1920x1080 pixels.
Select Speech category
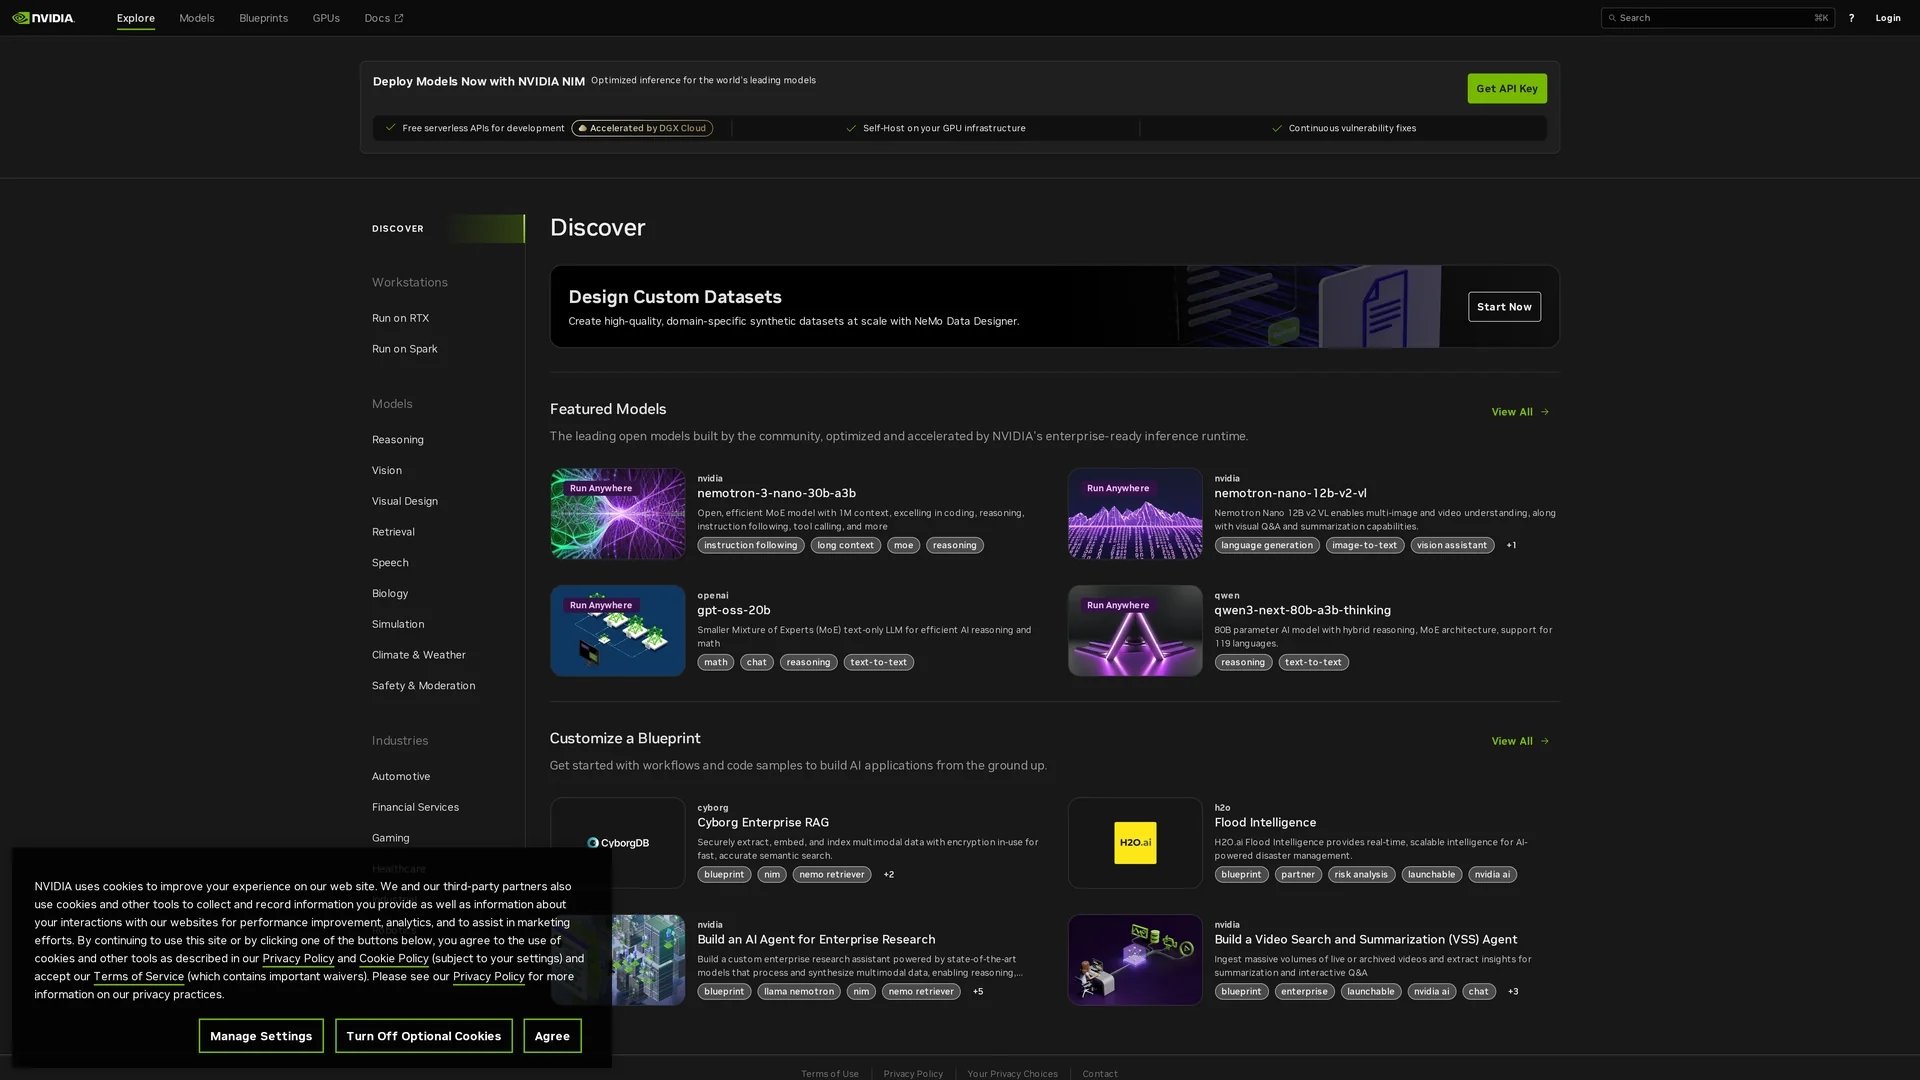coord(390,563)
